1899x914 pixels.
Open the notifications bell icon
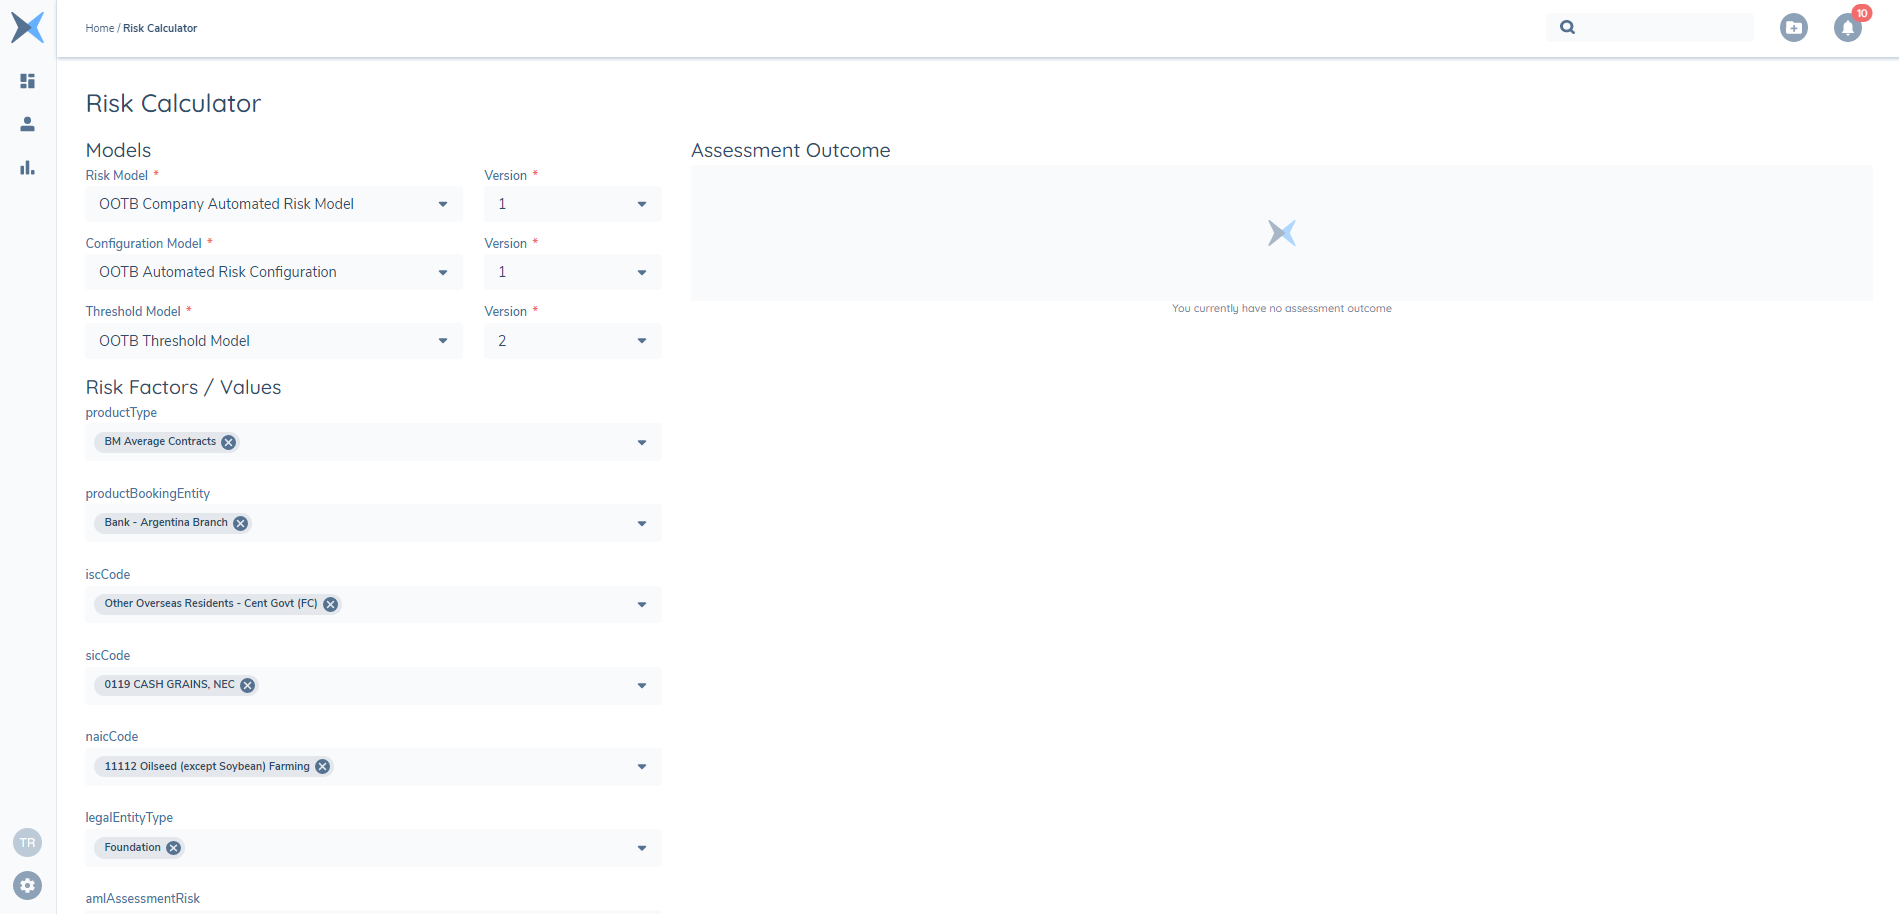[x=1847, y=28]
